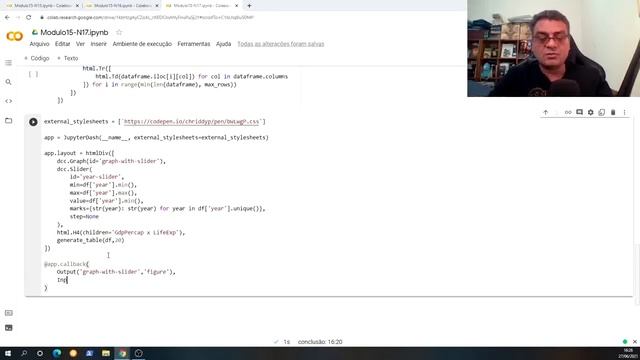Screen dimensions: 640x360
Task: Mirror the cell in a tab
Action: 602,112
